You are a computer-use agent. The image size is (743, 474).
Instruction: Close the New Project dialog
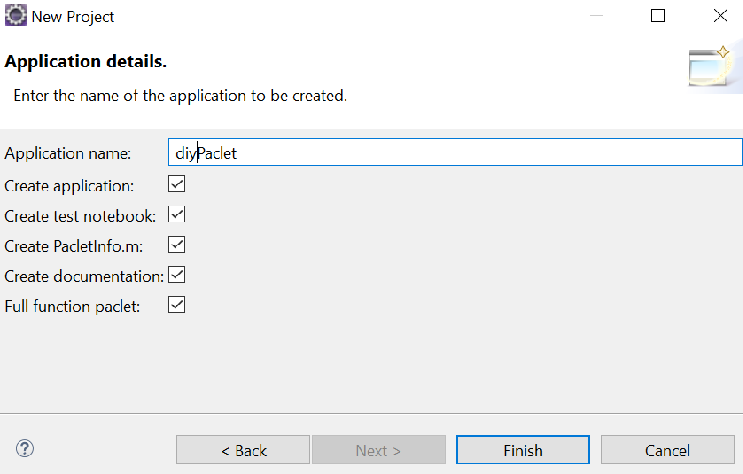[720, 16]
